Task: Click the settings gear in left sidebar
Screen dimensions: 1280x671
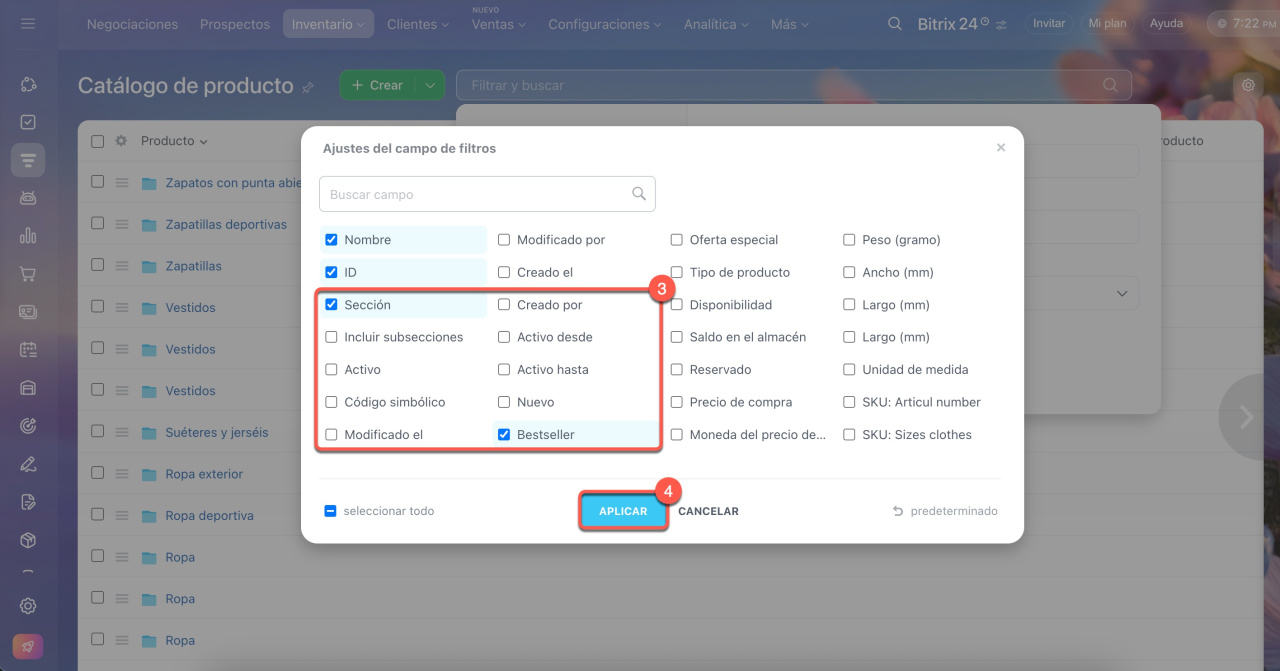Action: pyautogui.click(x=28, y=606)
